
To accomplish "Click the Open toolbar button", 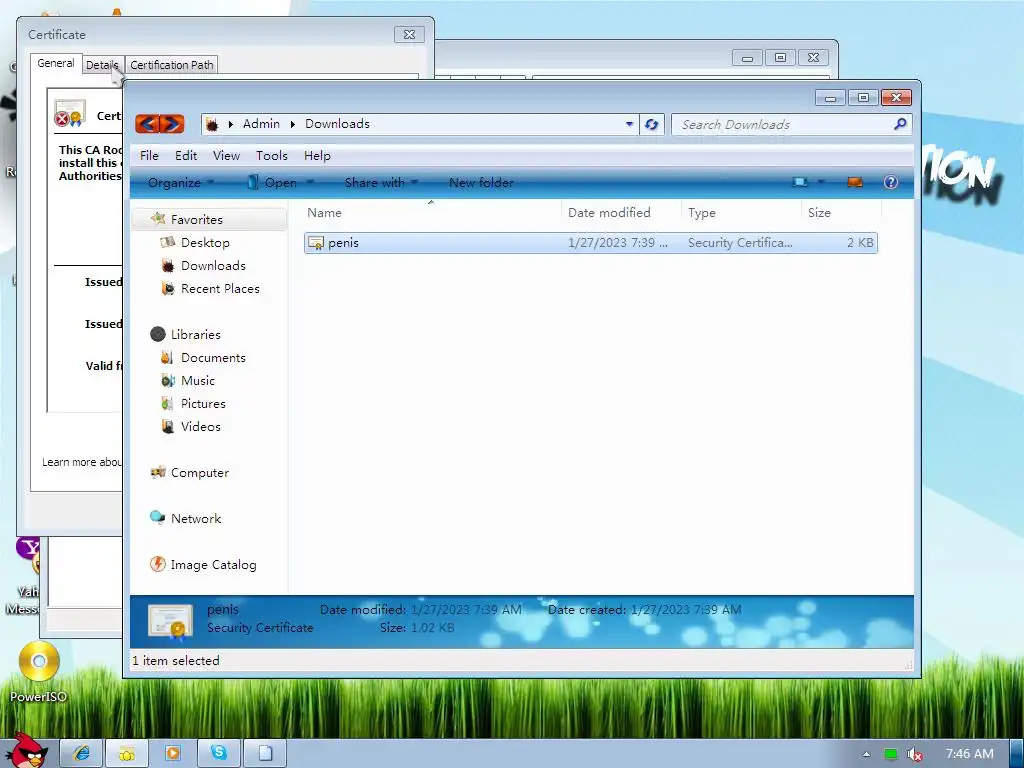I will (273, 183).
